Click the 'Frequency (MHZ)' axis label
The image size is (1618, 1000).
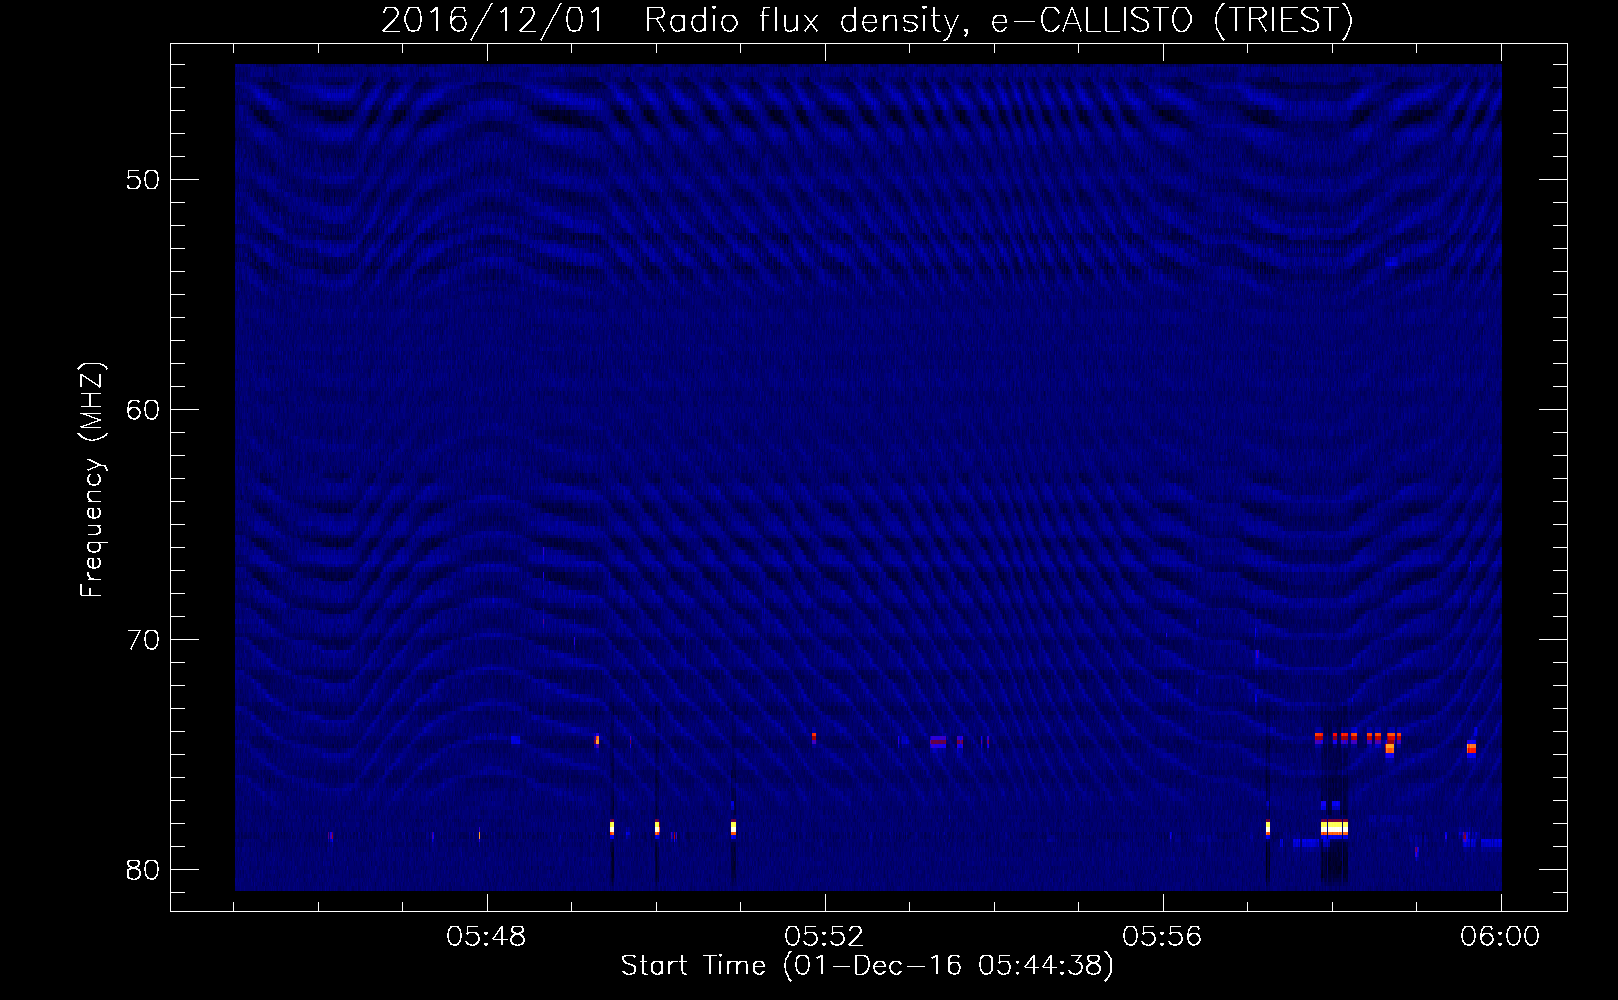click(x=92, y=480)
